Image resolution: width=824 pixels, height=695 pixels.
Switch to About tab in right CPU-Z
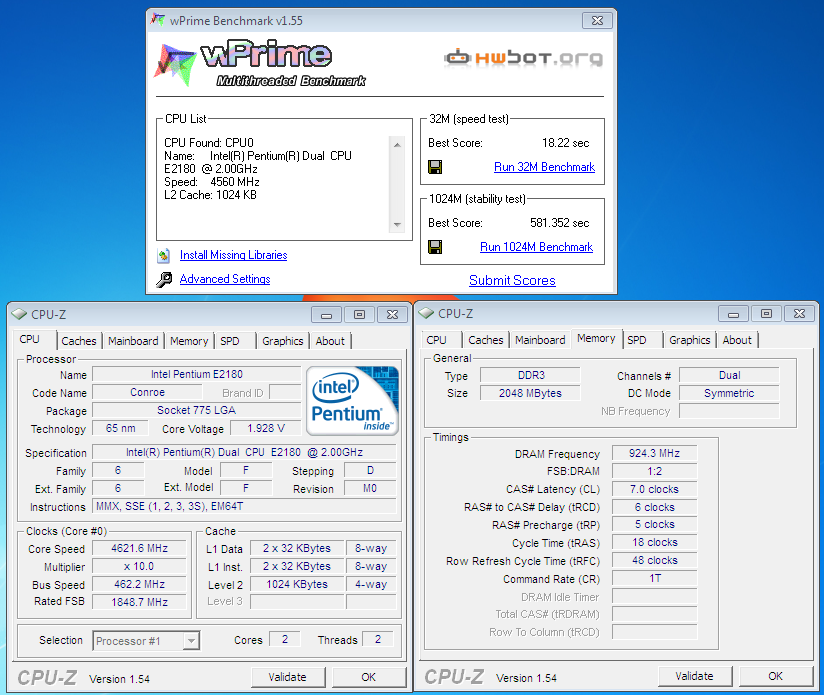tap(737, 340)
